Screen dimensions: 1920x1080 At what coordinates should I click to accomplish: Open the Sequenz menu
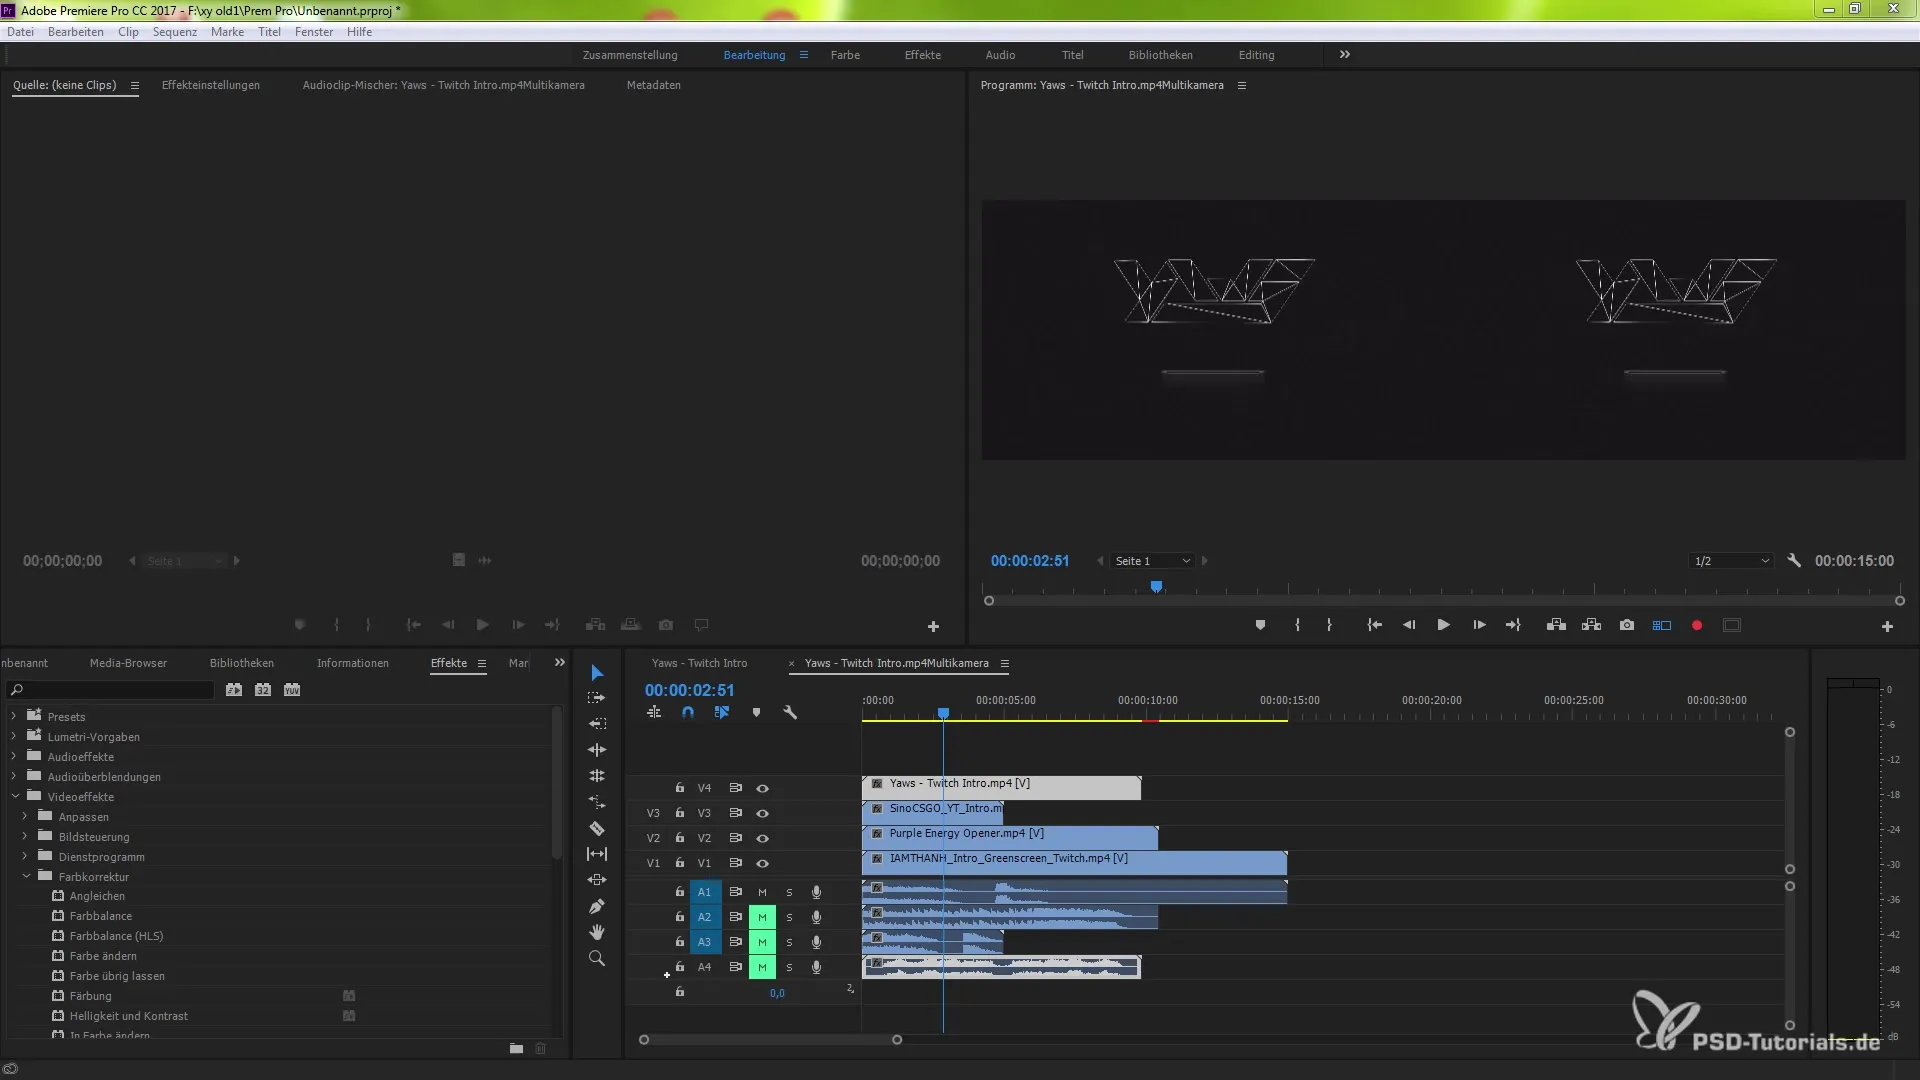tap(175, 32)
